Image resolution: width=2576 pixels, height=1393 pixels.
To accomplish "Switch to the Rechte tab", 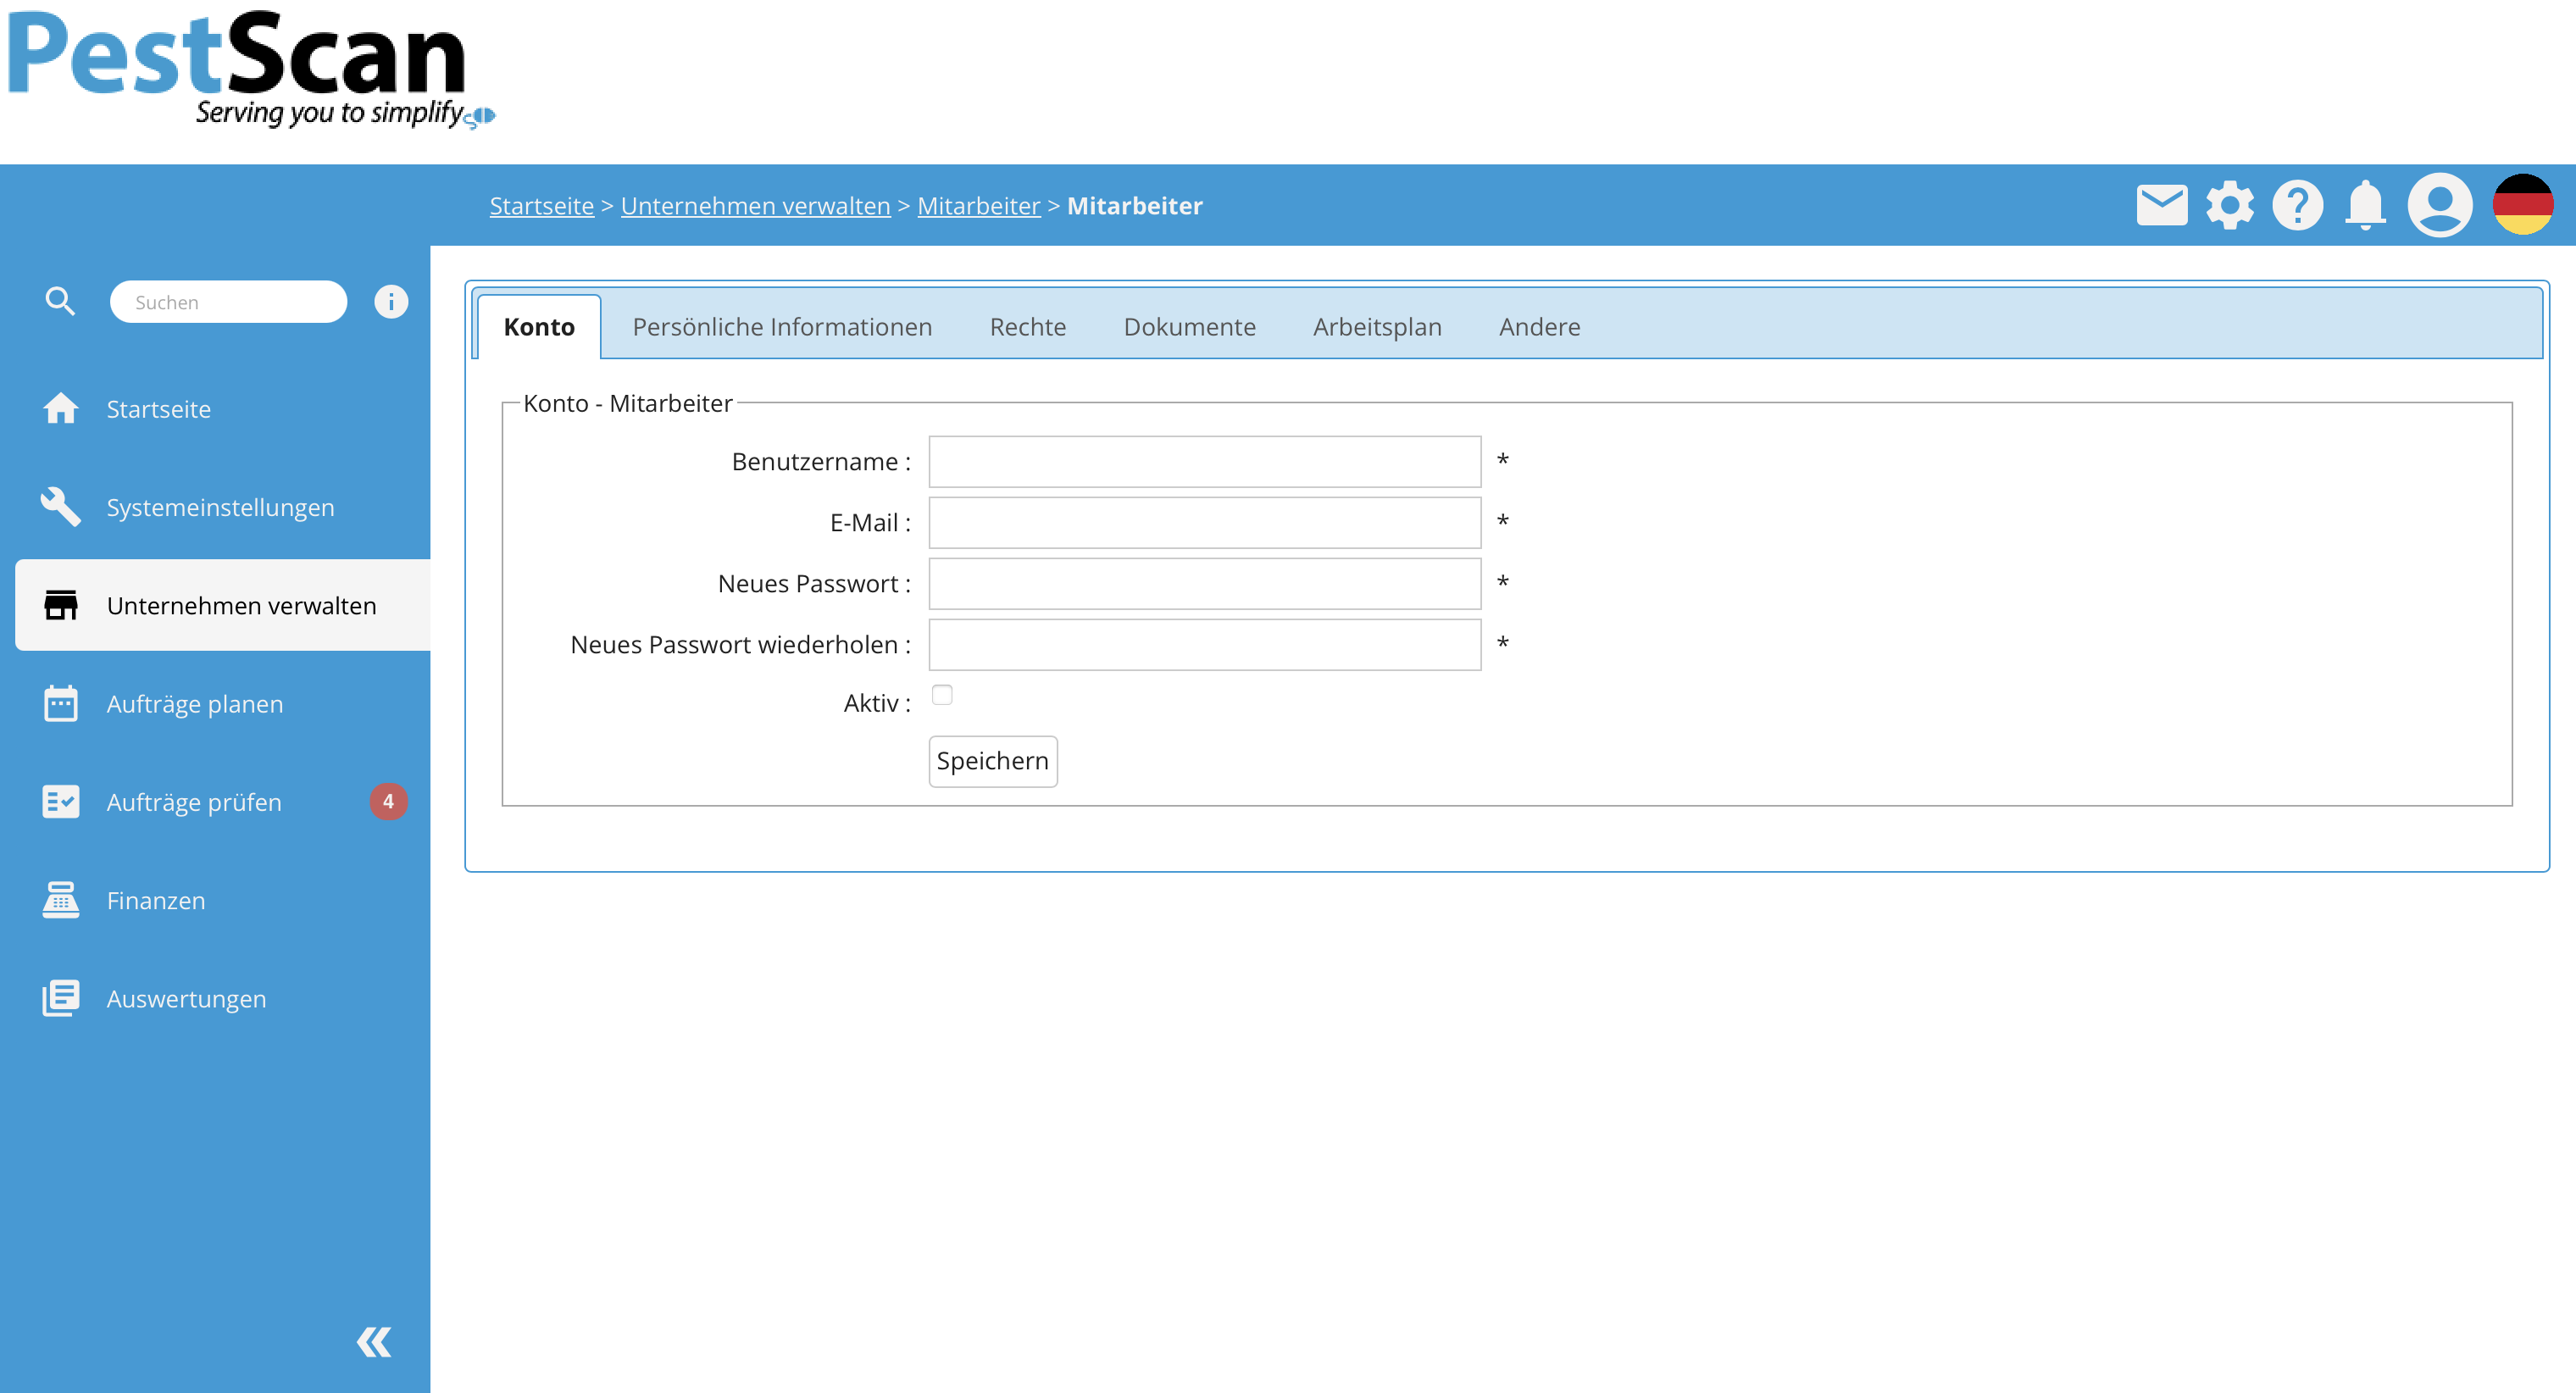I will 1027,327.
